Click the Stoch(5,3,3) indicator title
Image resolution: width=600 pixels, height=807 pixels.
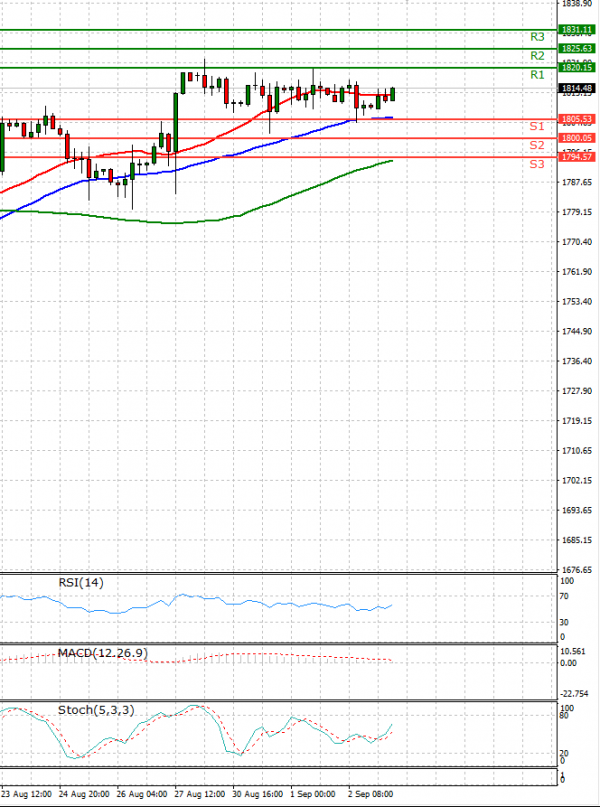pyautogui.click(x=96, y=711)
